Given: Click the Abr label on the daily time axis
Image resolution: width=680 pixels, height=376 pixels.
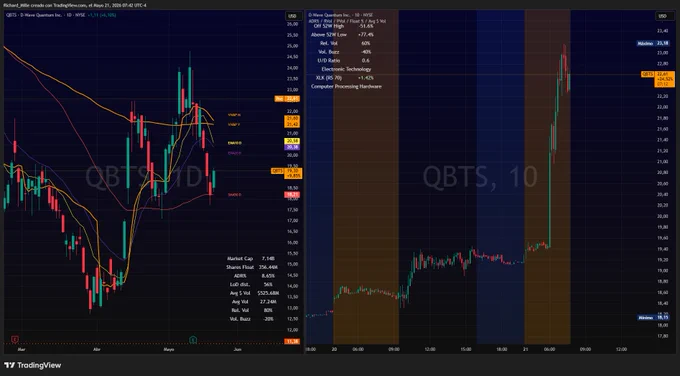Looking at the screenshot, I should (96, 349).
